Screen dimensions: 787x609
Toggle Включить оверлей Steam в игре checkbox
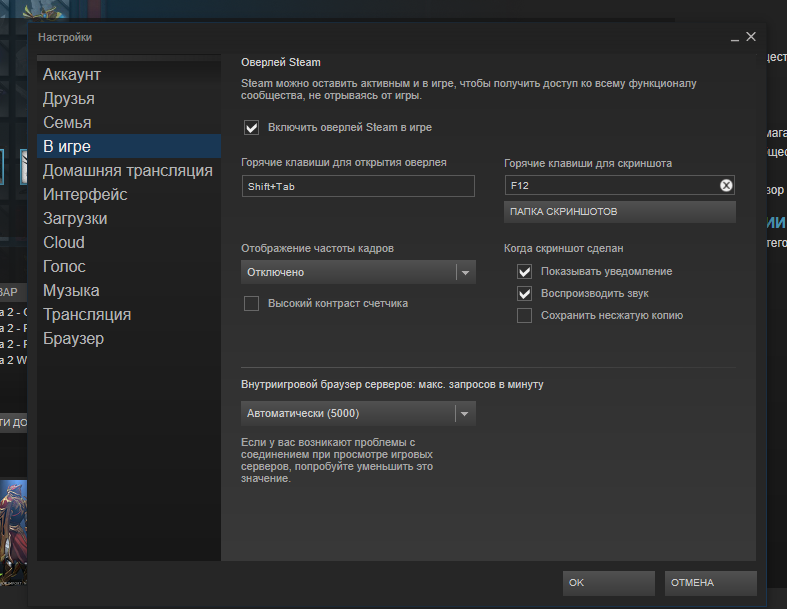coord(251,128)
